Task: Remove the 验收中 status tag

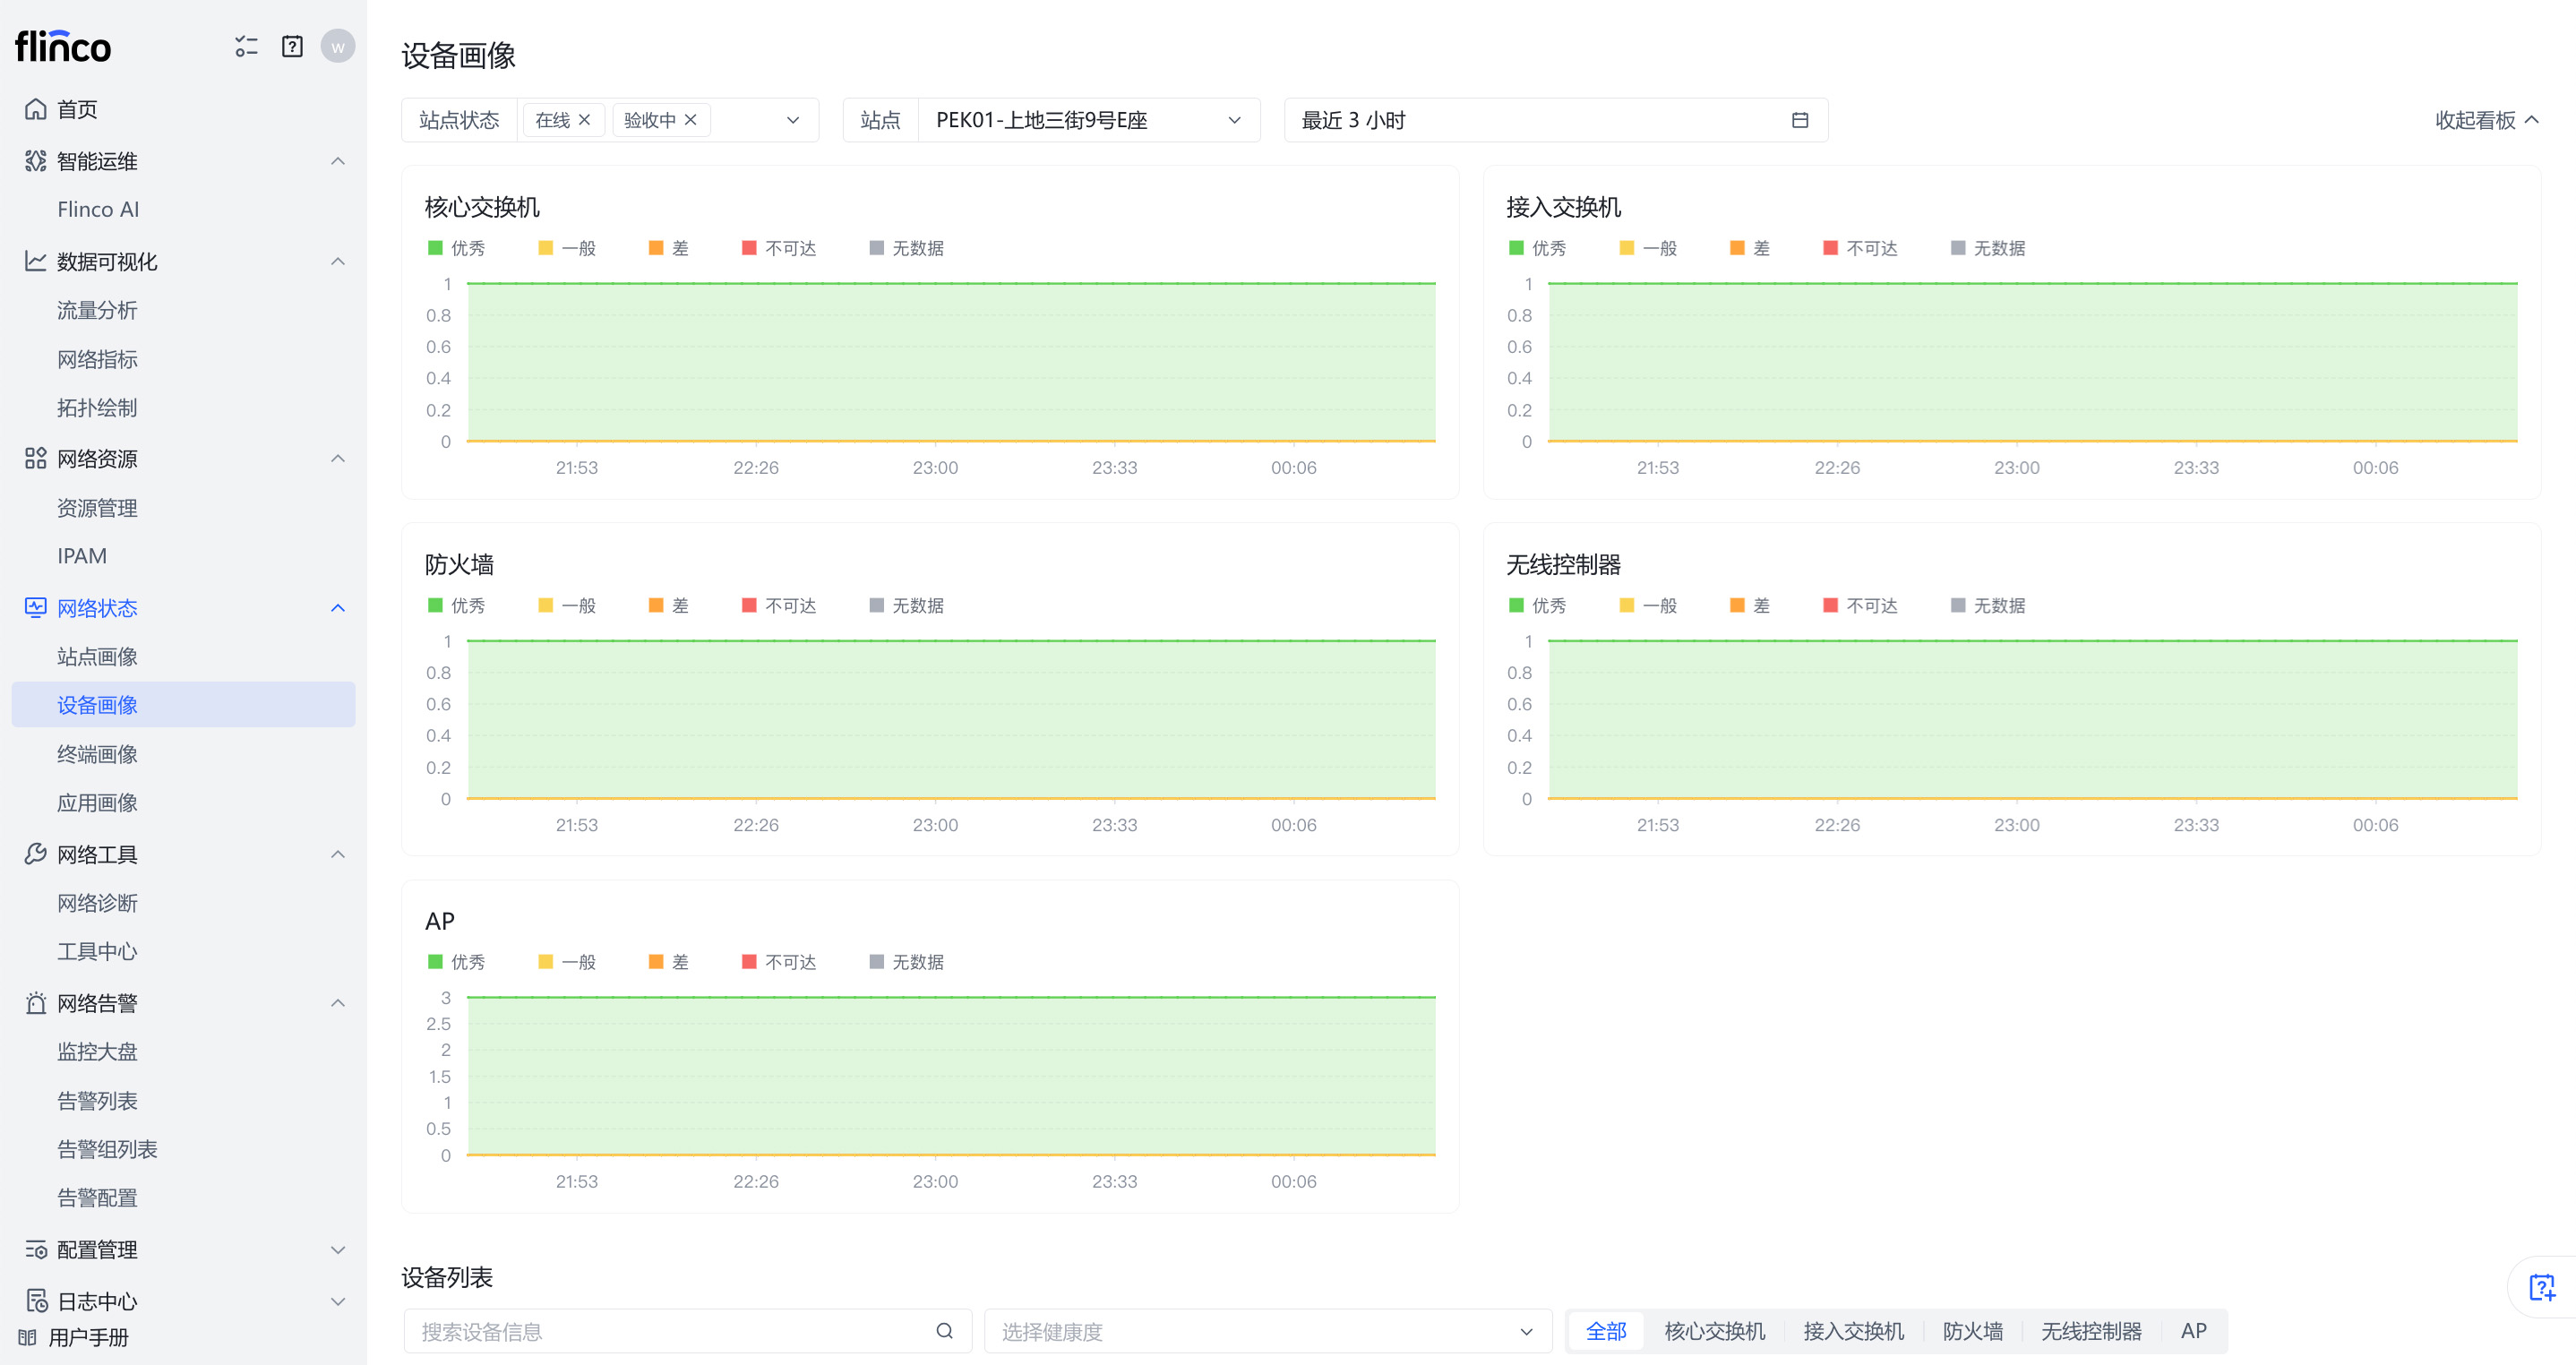Action: tap(690, 120)
